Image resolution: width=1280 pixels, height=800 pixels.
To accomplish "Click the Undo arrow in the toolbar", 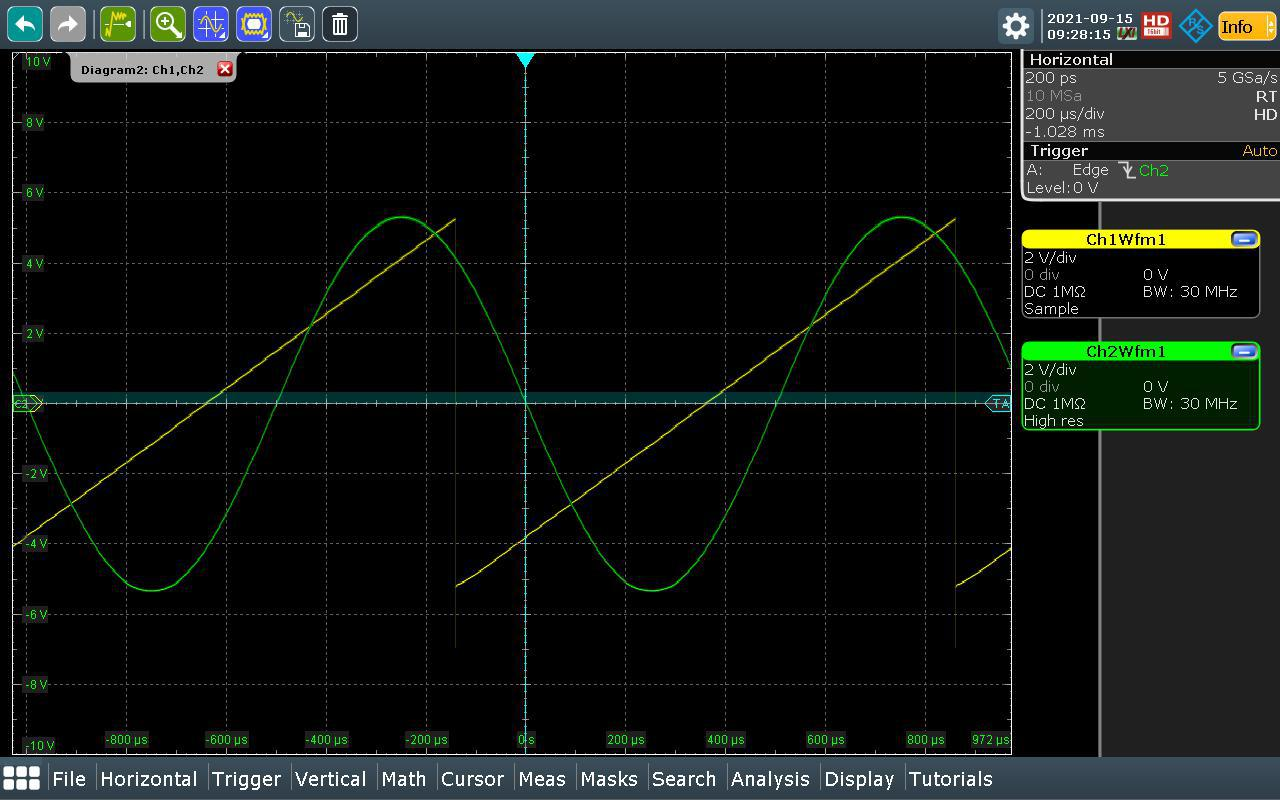I will (x=25, y=24).
